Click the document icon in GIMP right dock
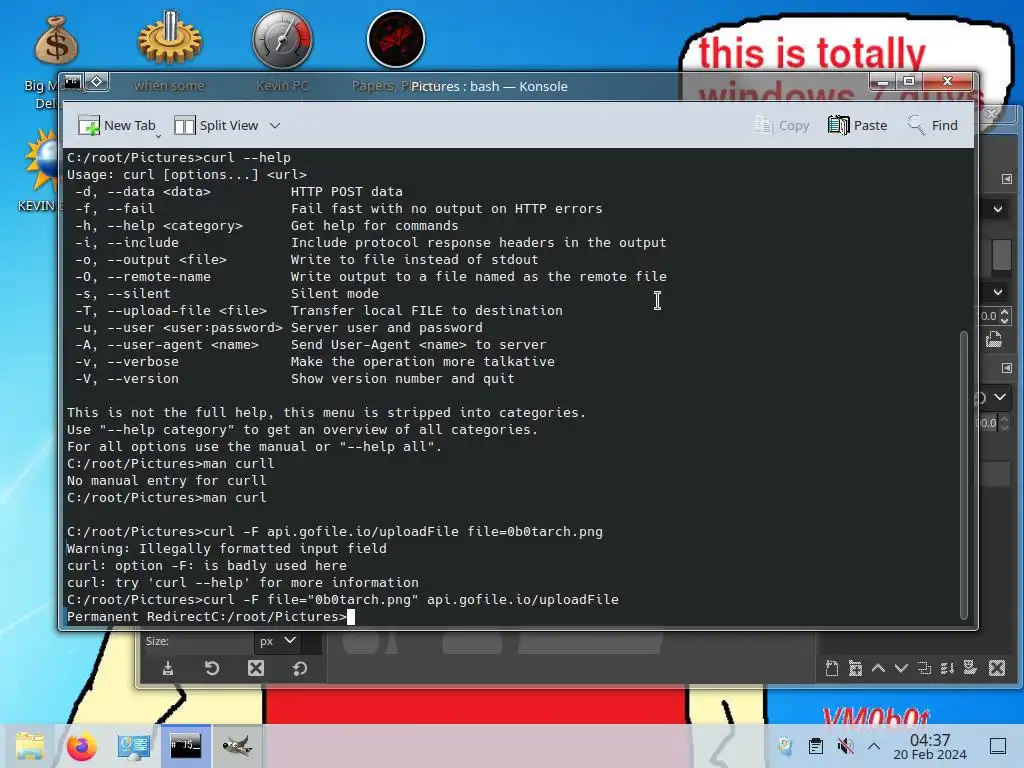 point(993,340)
